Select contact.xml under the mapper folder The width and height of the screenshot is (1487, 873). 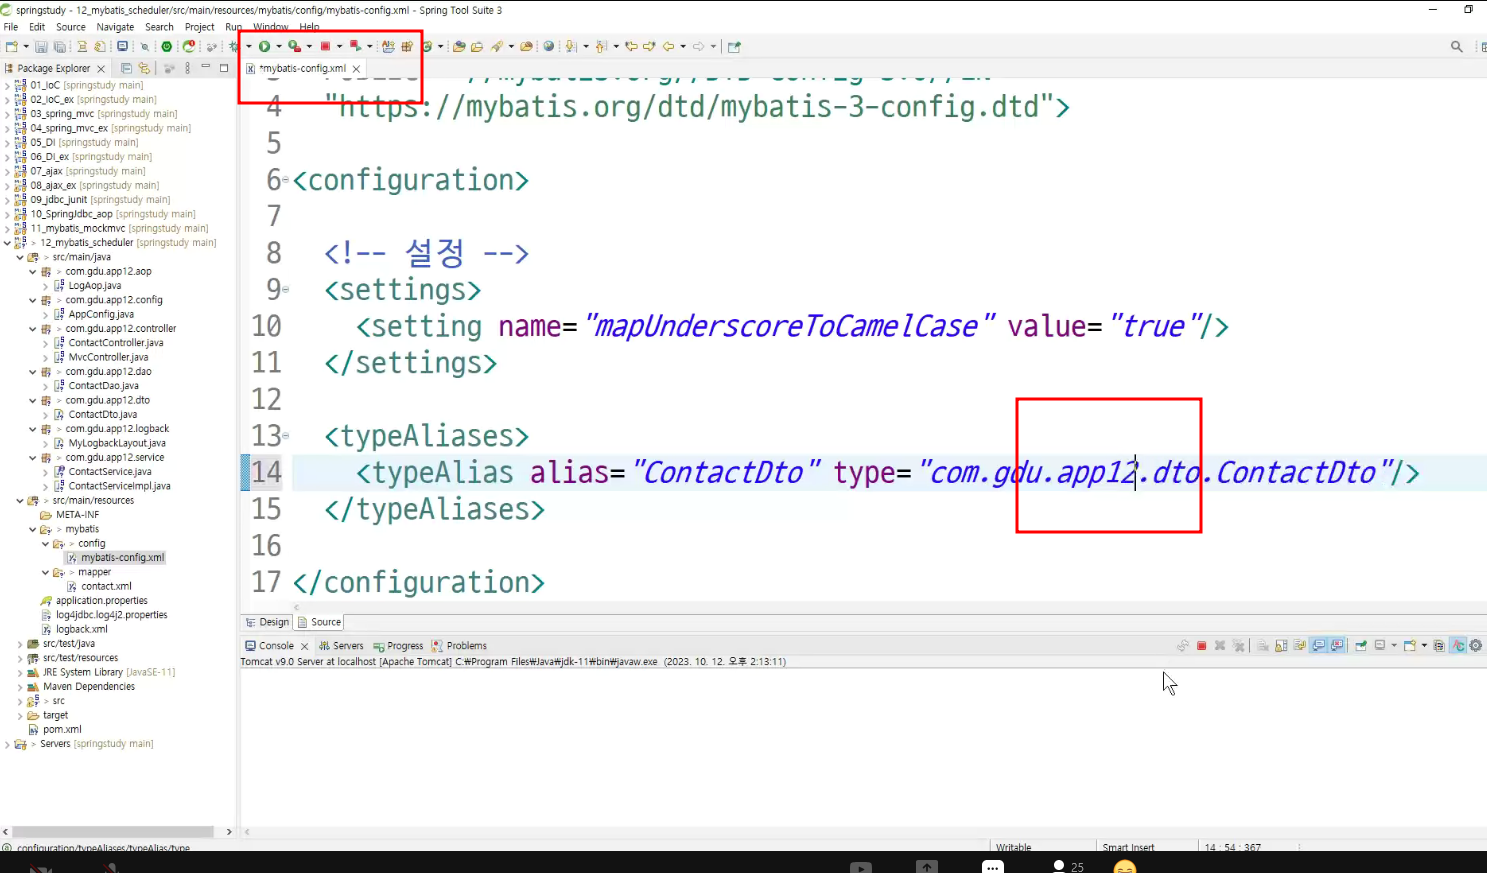pos(106,587)
